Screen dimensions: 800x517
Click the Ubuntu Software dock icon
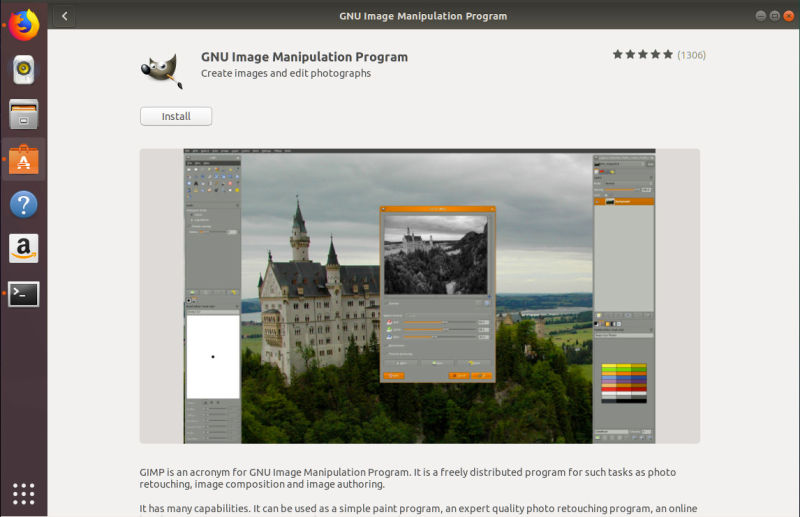(x=23, y=160)
